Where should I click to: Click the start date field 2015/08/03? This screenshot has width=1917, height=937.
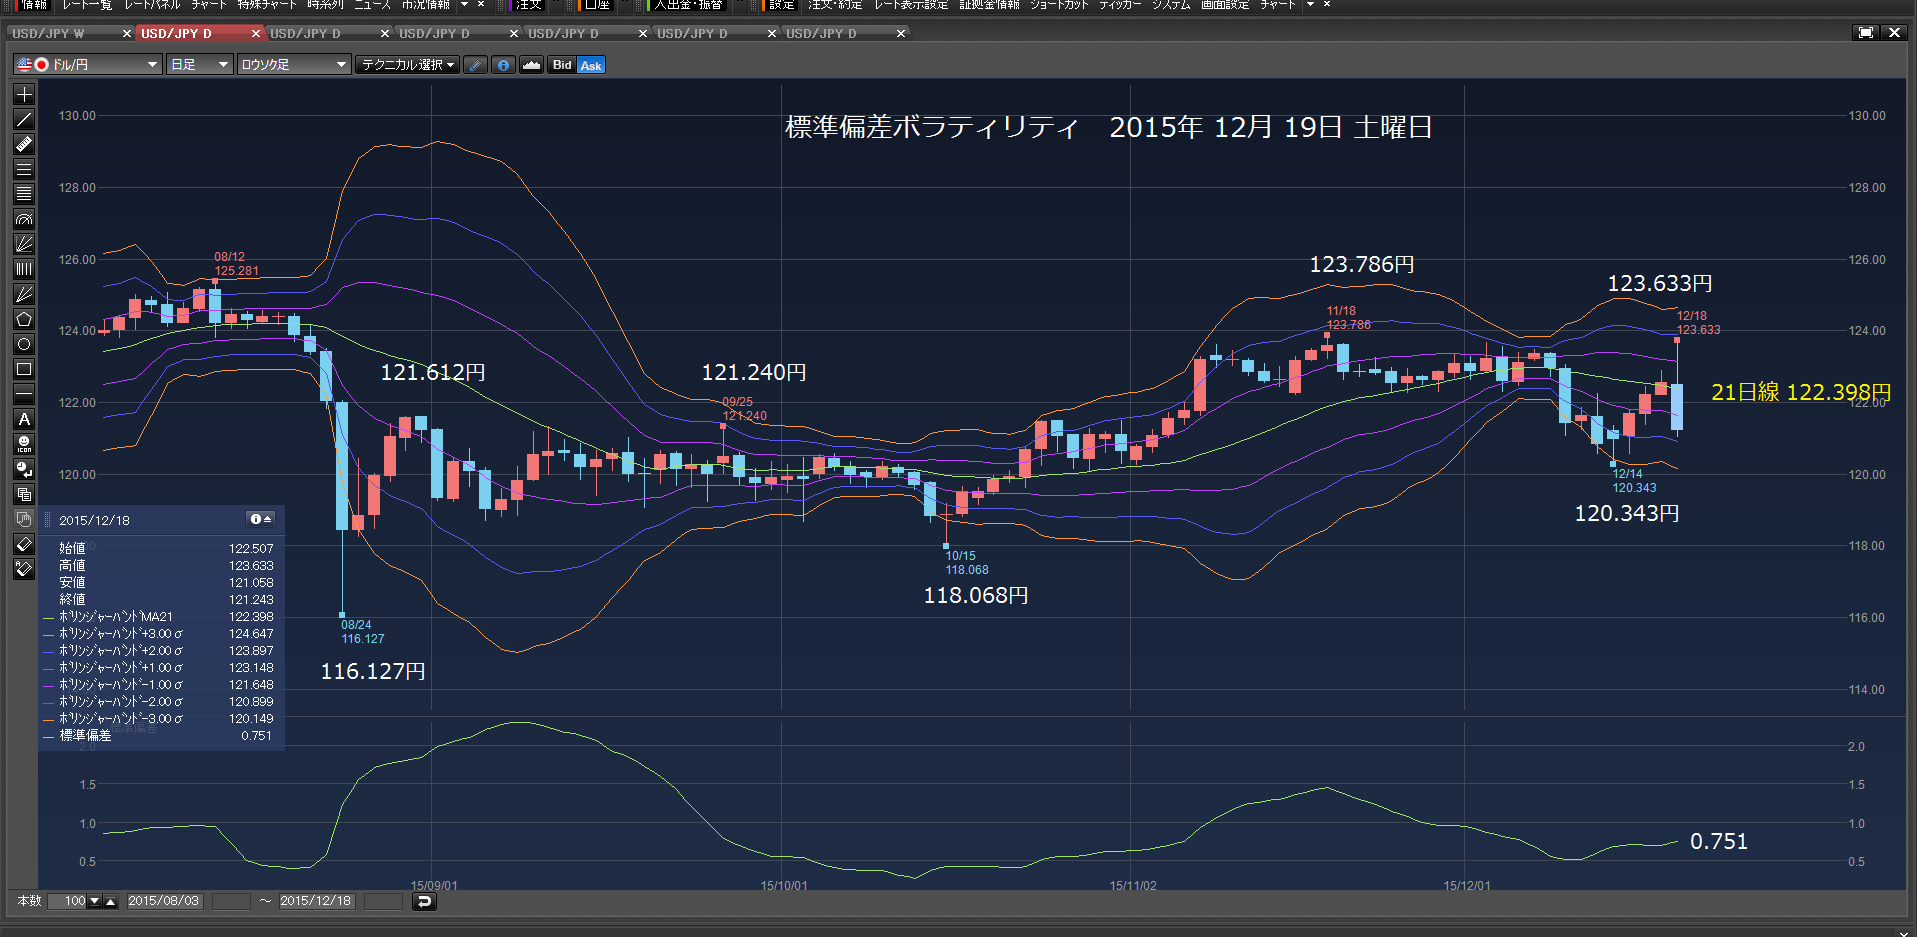[x=164, y=901]
